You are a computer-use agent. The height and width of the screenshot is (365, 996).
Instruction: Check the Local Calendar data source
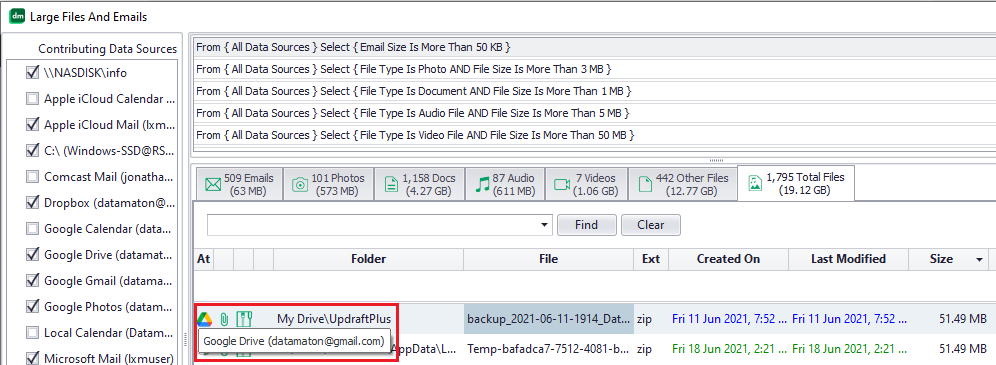pyautogui.click(x=32, y=333)
